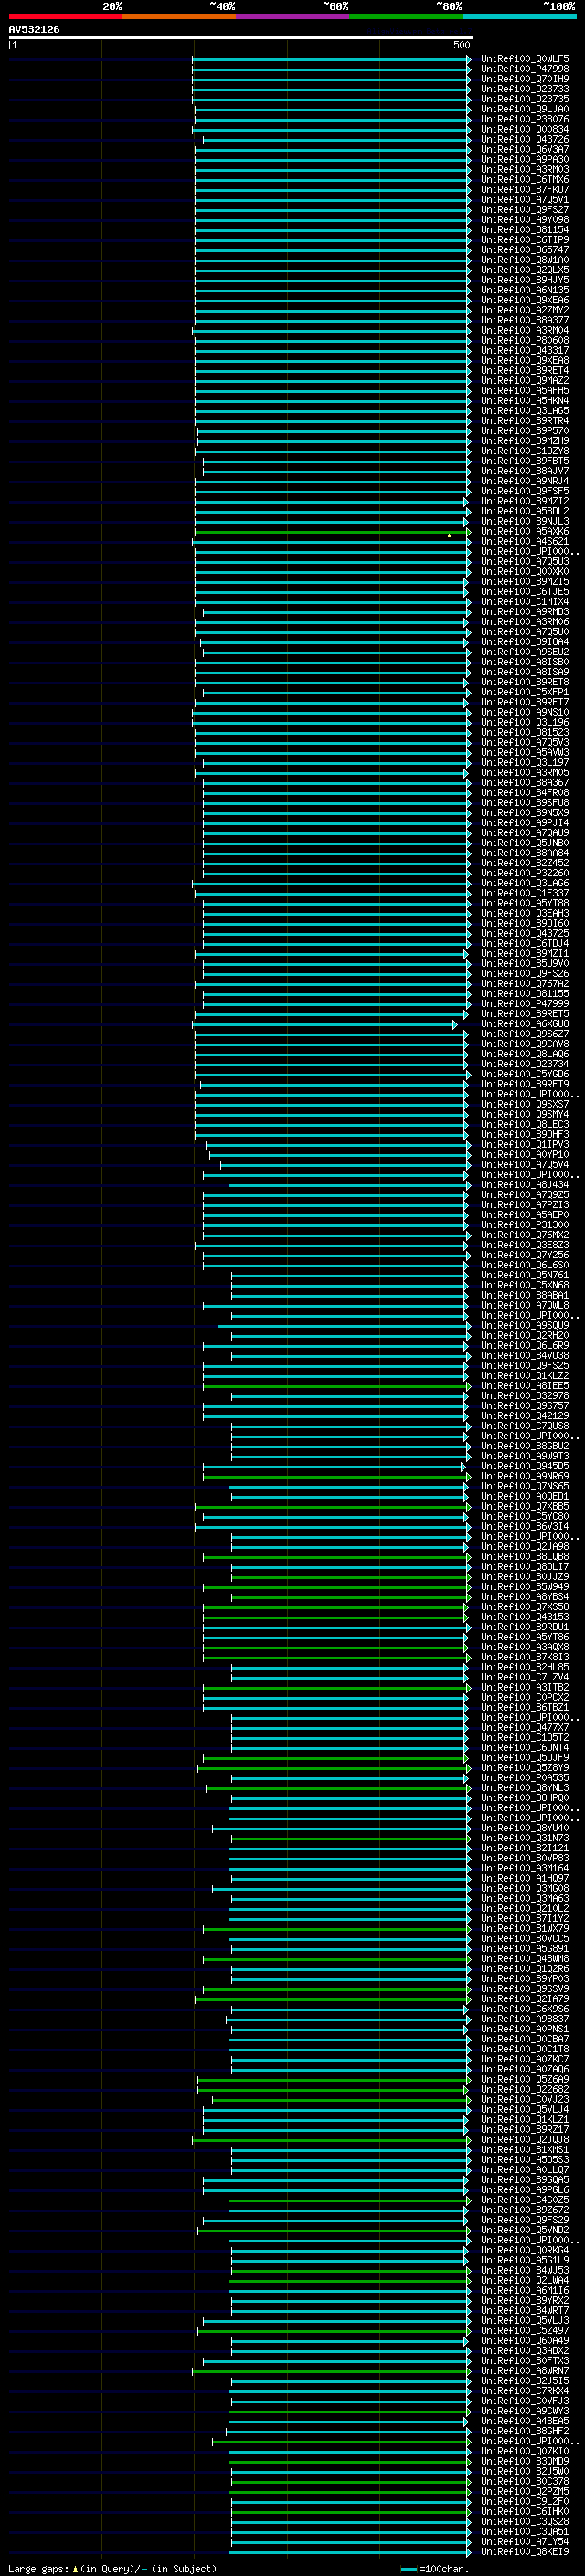The width and height of the screenshot is (585, 2576).
Task: Select the UniRef100_Q9SXS7 label
Action: pos(525,1104)
